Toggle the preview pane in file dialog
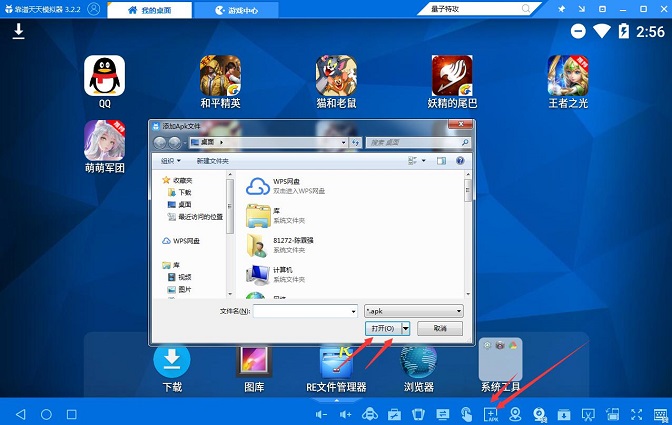672x425 pixels. tap(441, 161)
